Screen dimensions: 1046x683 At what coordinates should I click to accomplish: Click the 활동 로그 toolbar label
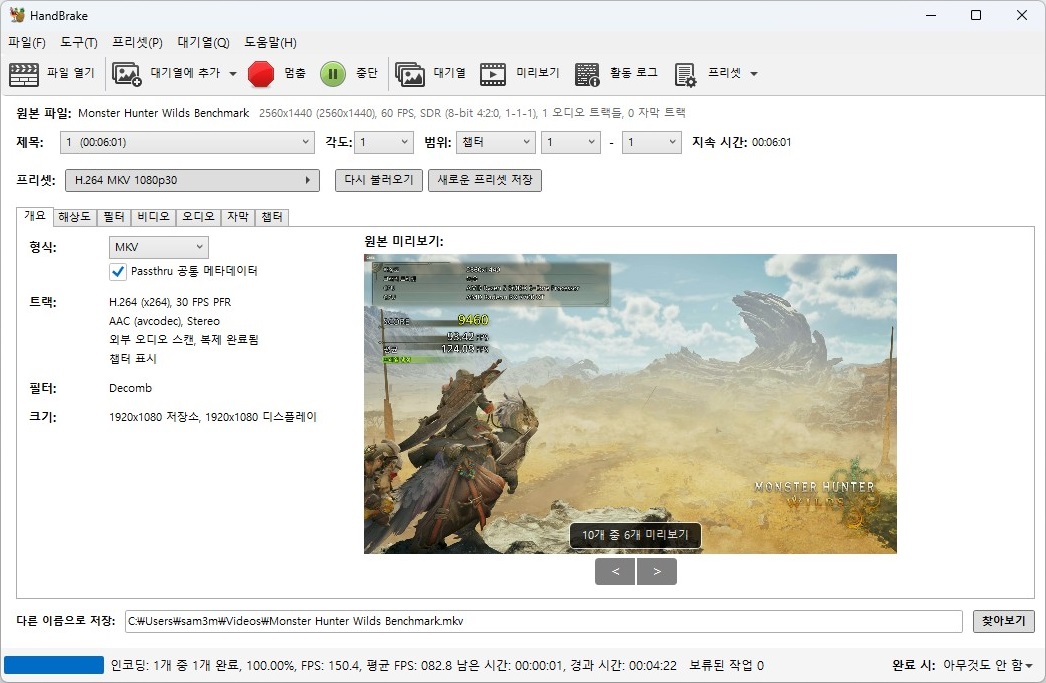pos(633,73)
